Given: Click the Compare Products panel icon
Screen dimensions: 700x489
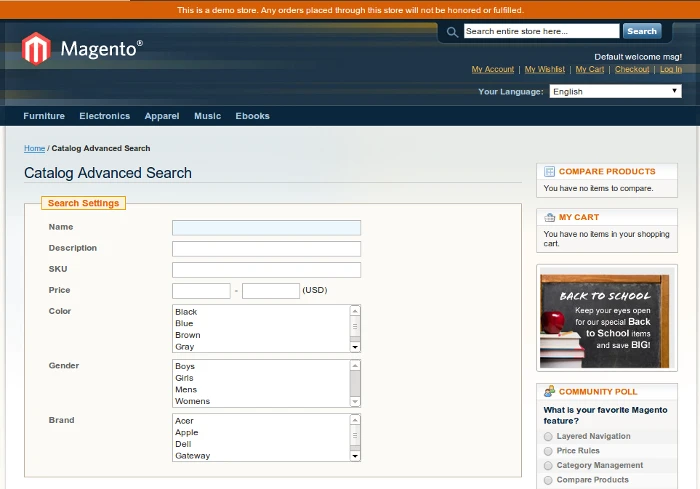Looking at the screenshot, I should pyautogui.click(x=549, y=171).
